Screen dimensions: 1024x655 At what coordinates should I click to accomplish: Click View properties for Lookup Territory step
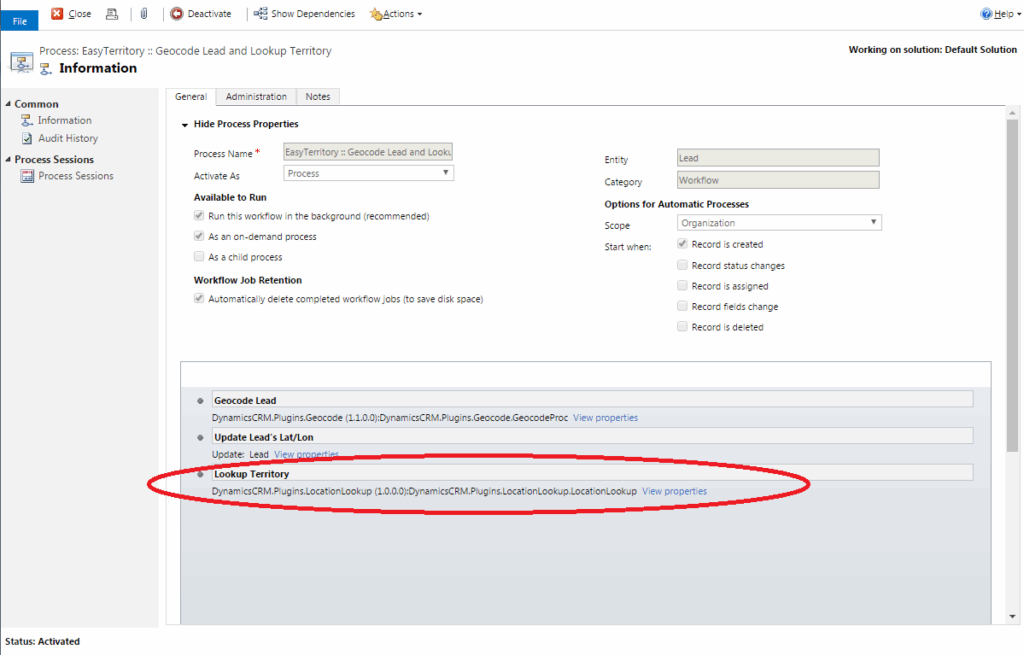pyautogui.click(x=674, y=491)
